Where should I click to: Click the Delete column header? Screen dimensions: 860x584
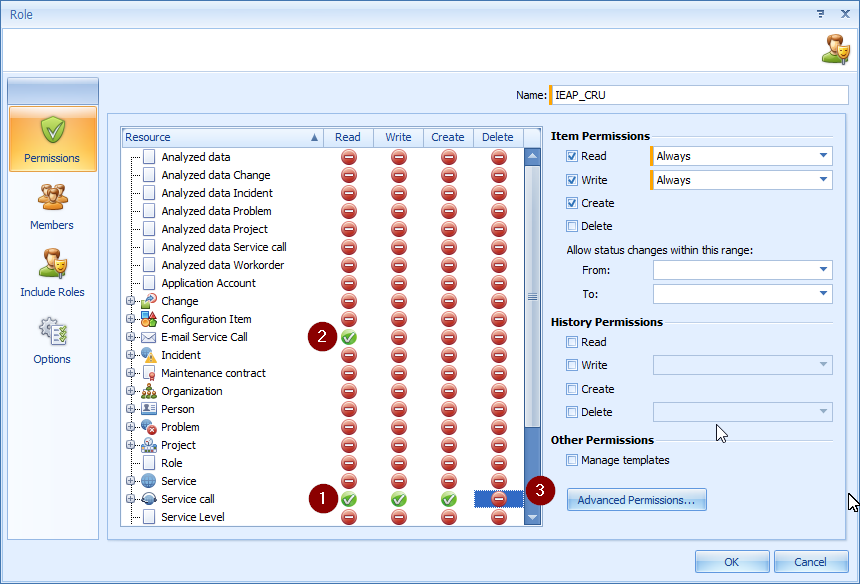(497, 137)
